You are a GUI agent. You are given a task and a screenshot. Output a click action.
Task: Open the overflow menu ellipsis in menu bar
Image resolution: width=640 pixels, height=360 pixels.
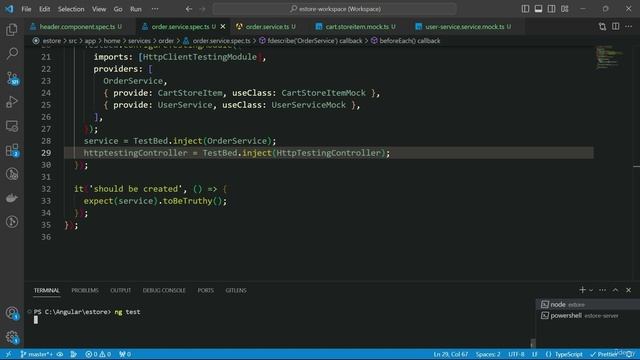(x=155, y=9)
